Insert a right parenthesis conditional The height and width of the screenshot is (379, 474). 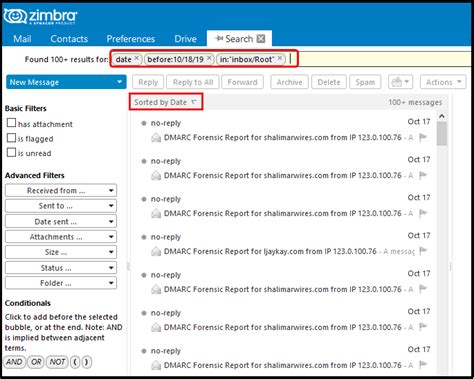[87, 362]
